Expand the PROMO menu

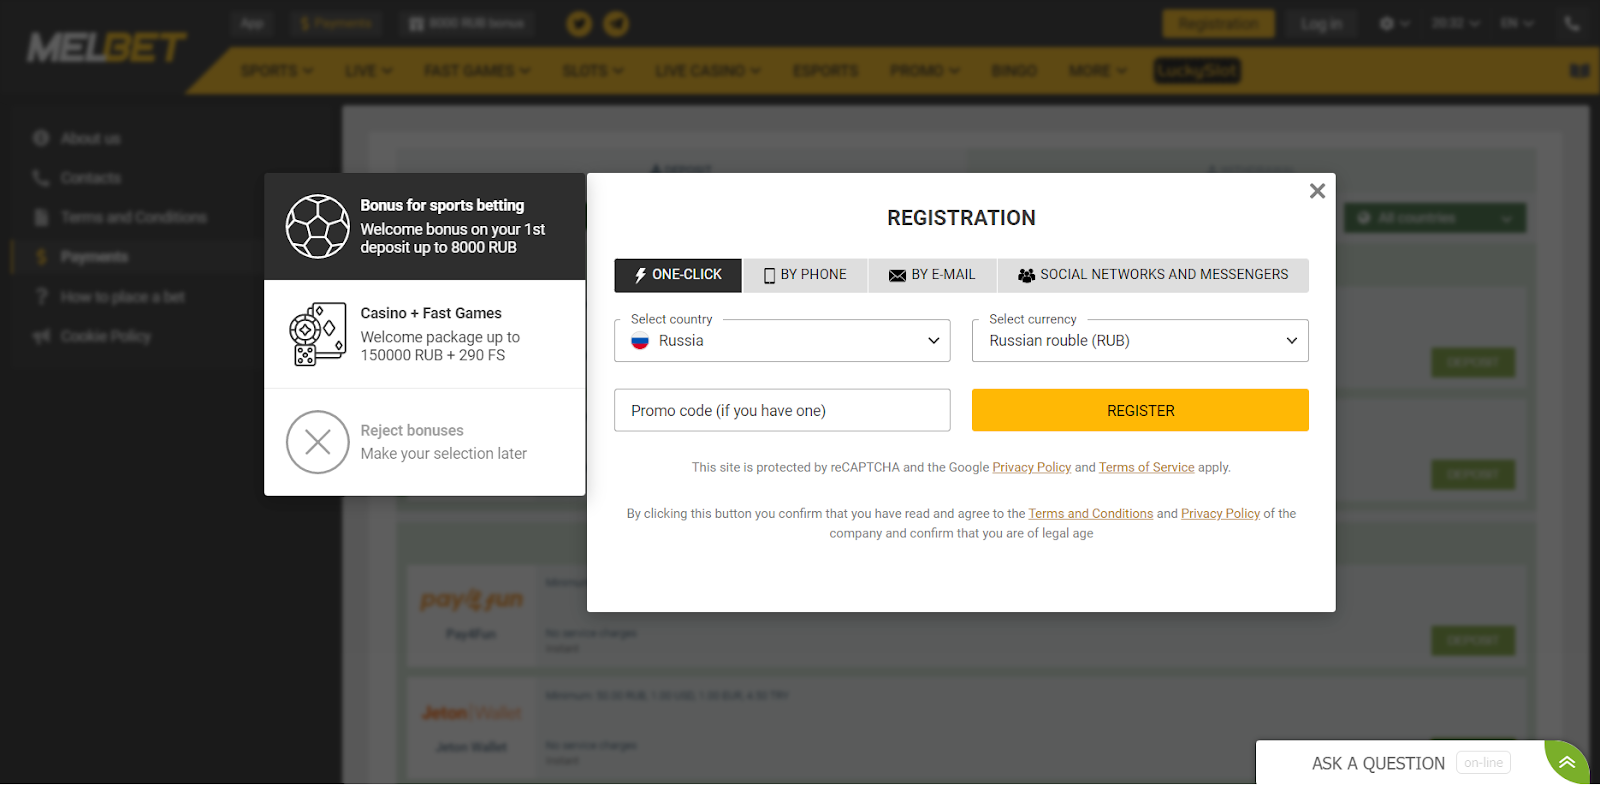[925, 71]
